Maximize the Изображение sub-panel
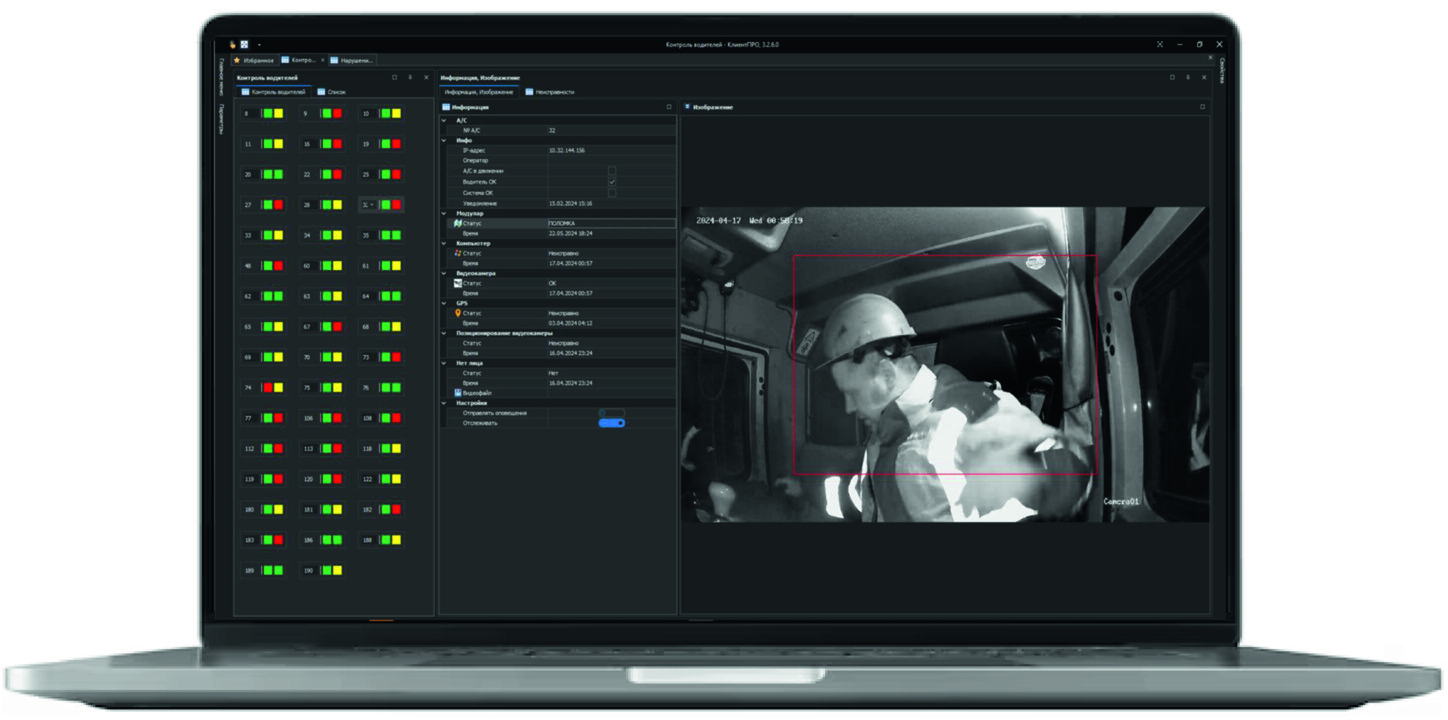The height and width of the screenshot is (720, 1448). [1202, 107]
